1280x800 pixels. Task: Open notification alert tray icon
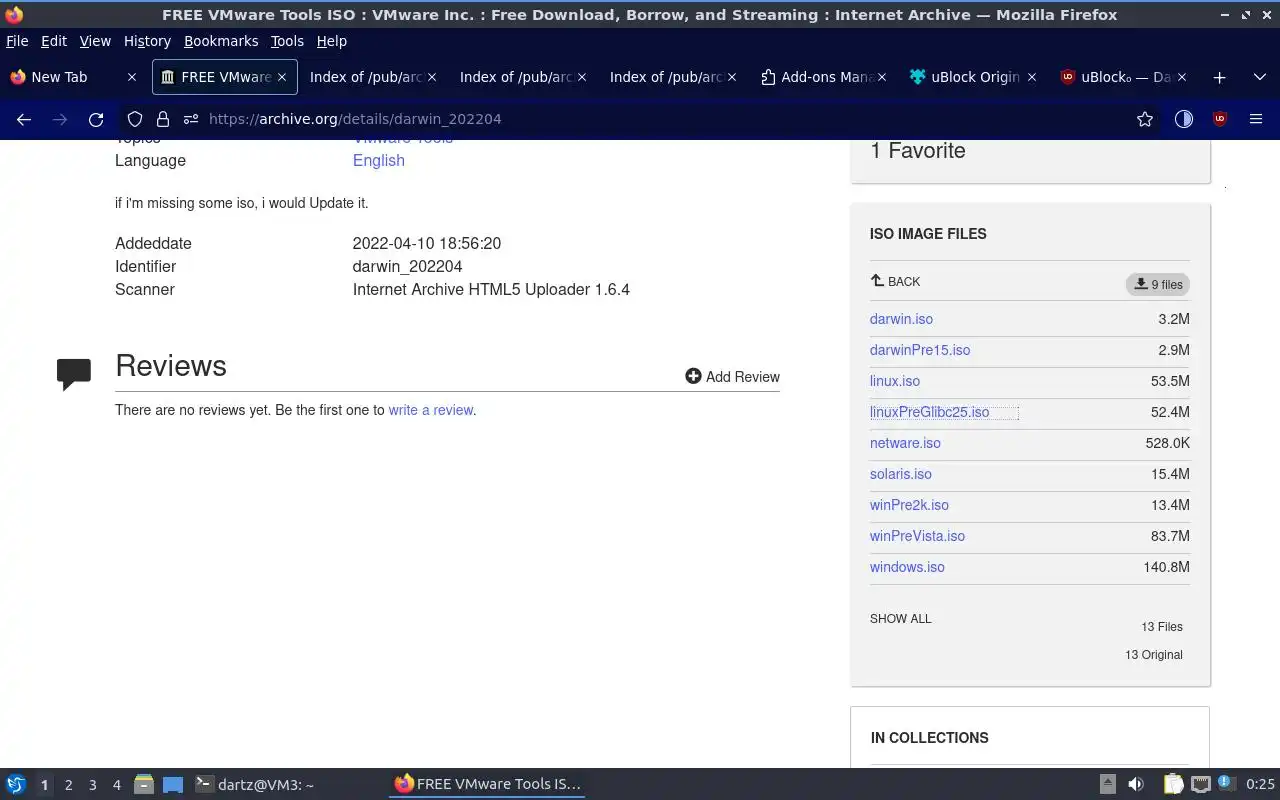point(1226,784)
